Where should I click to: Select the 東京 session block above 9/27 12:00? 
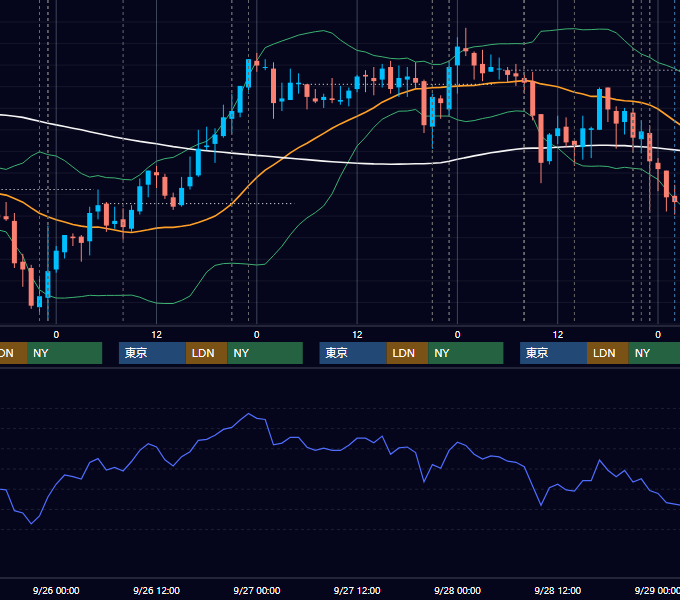tap(353, 353)
